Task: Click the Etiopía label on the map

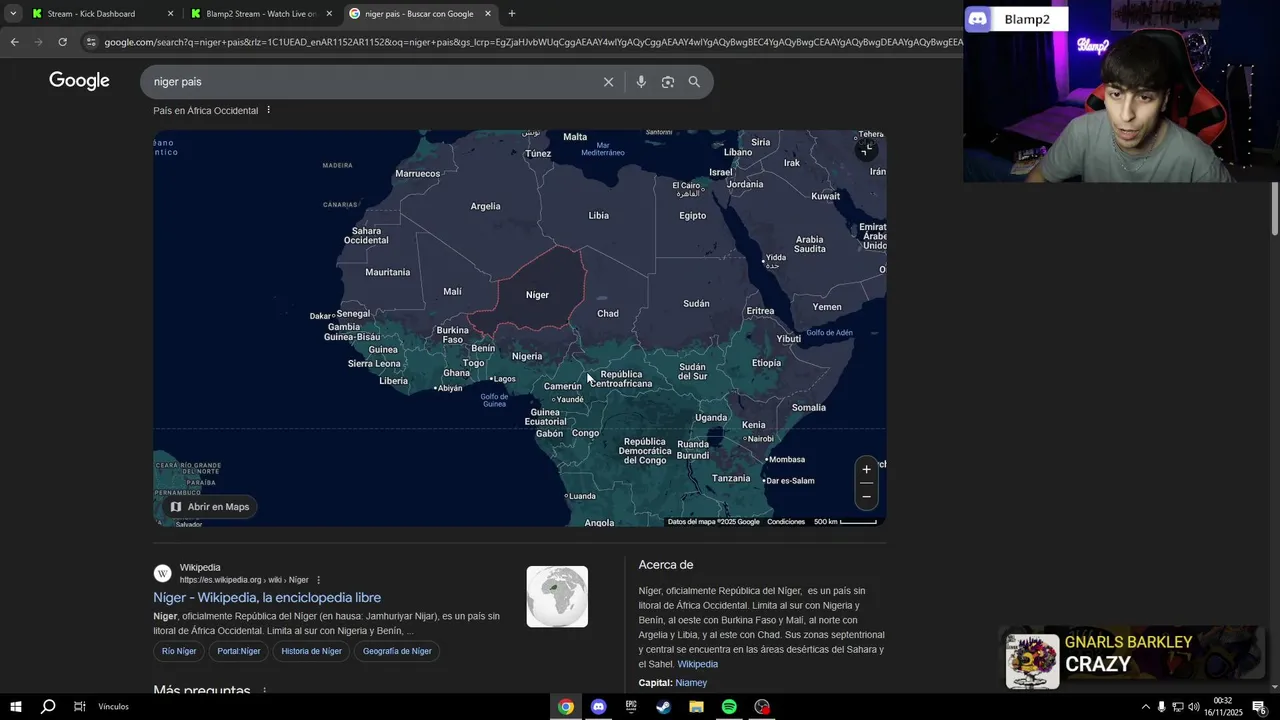Action: pyautogui.click(x=766, y=363)
